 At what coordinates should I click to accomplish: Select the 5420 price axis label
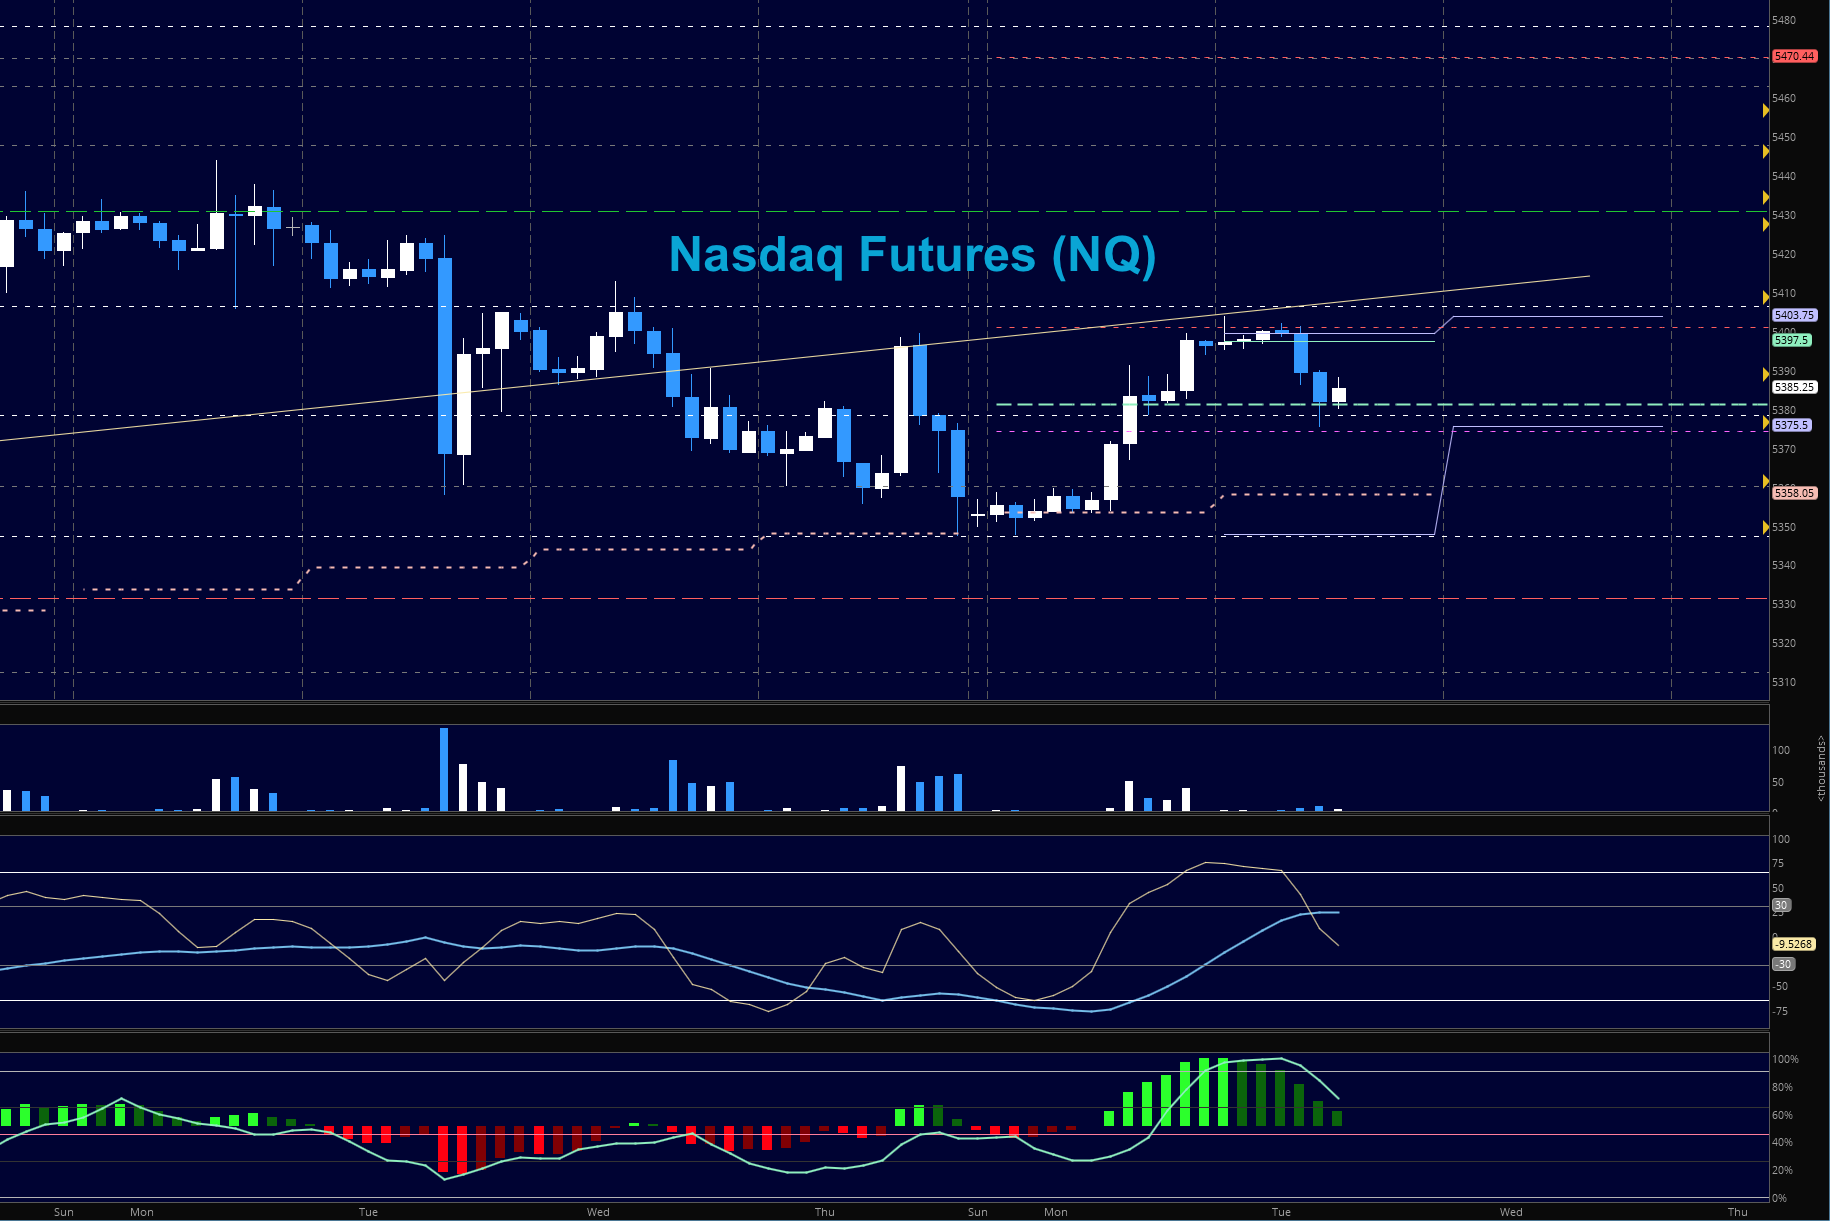(1784, 254)
